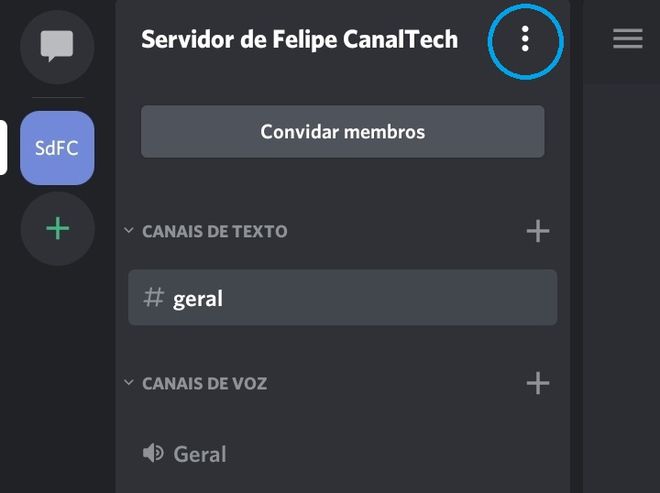Click the Servidor de Felipe CanalTech title
Viewport: 660px width, 493px height.
(300, 40)
